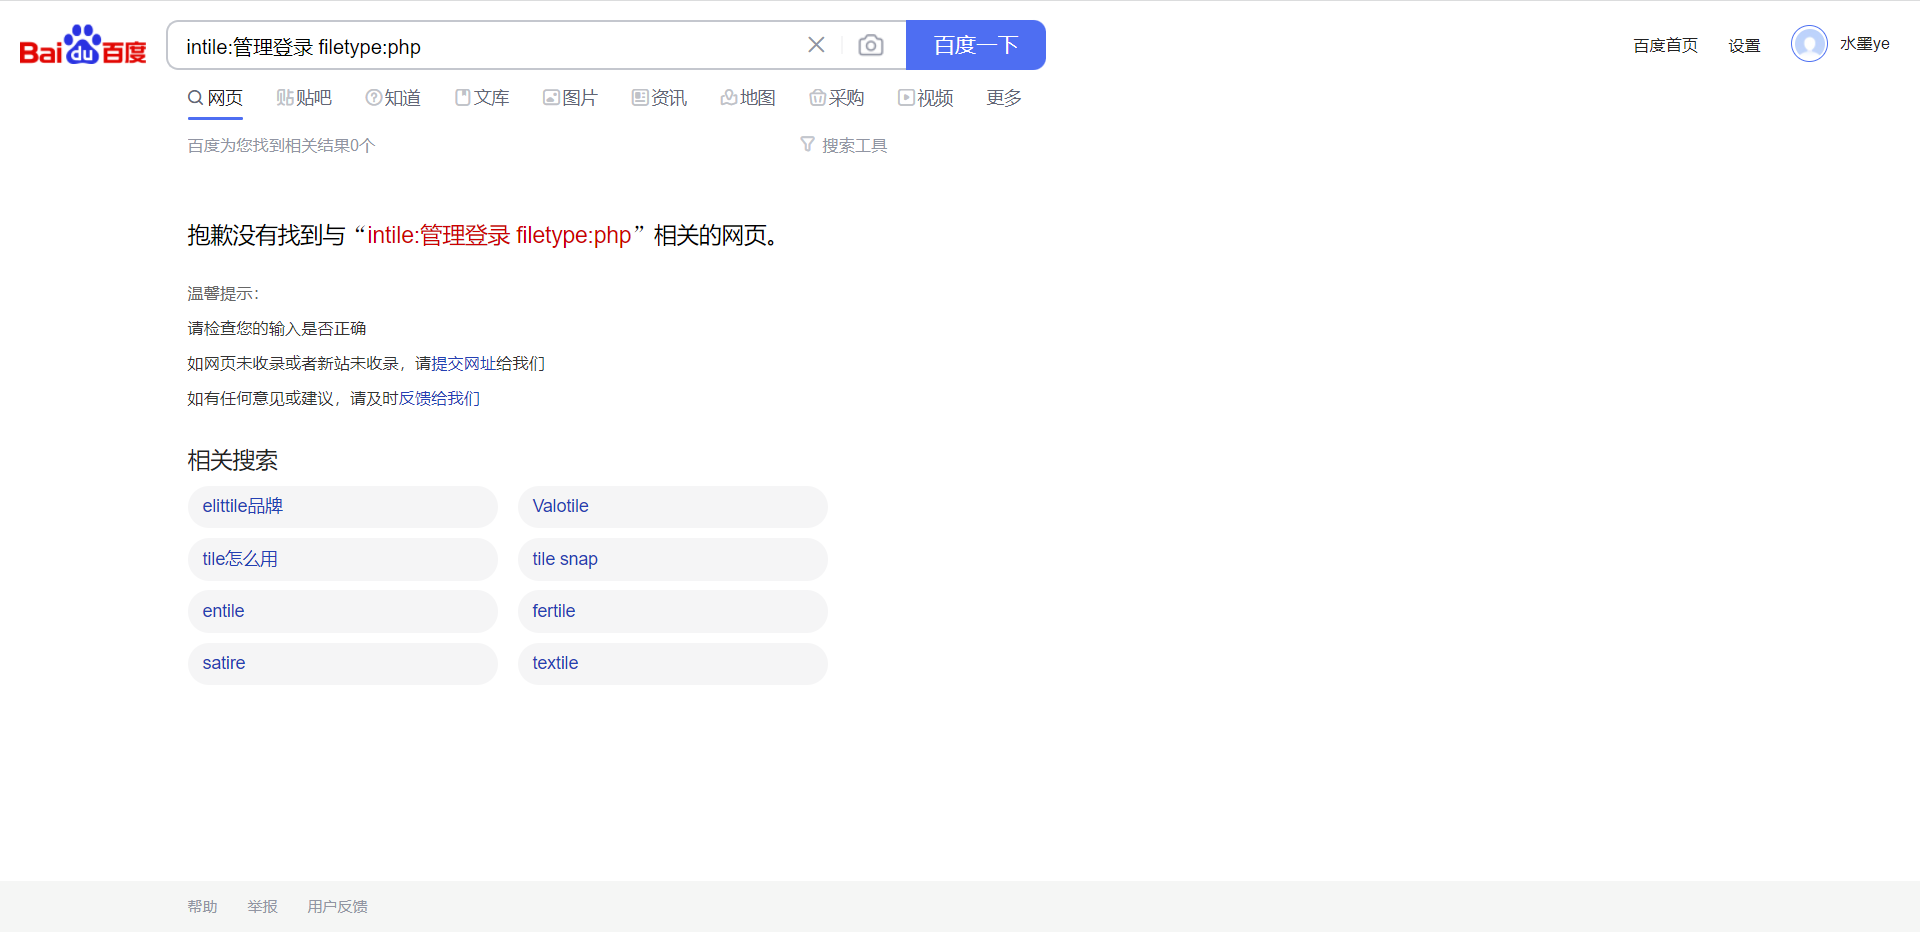Open the 图片 tab
The width and height of the screenshot is (1920, 932).
point(570,98)
